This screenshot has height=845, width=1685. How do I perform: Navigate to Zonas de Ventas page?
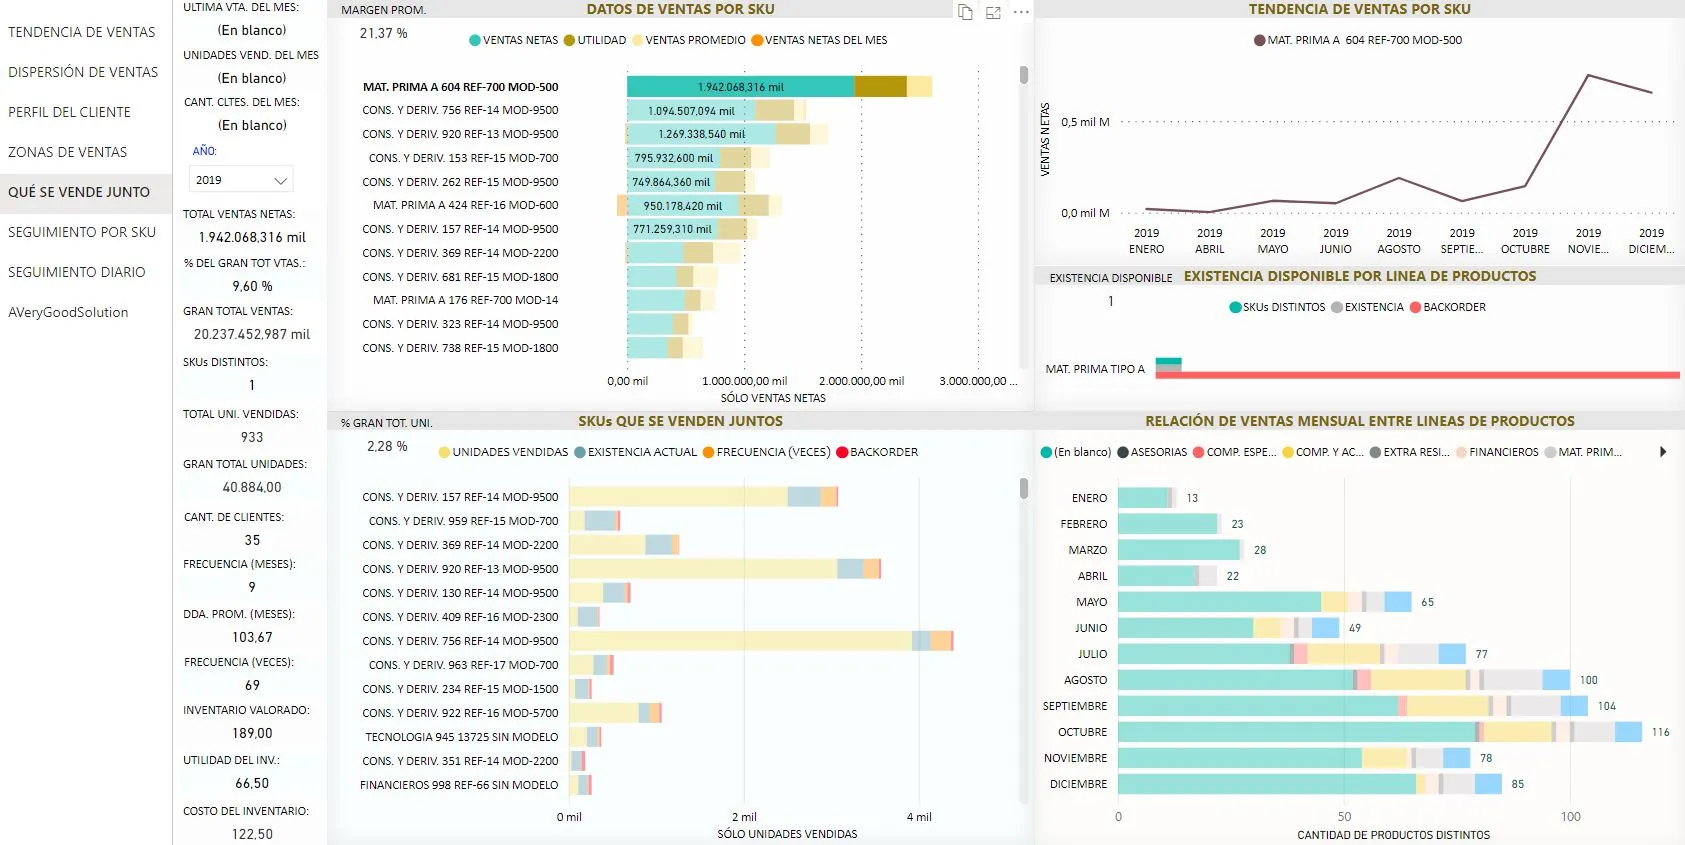67,152
